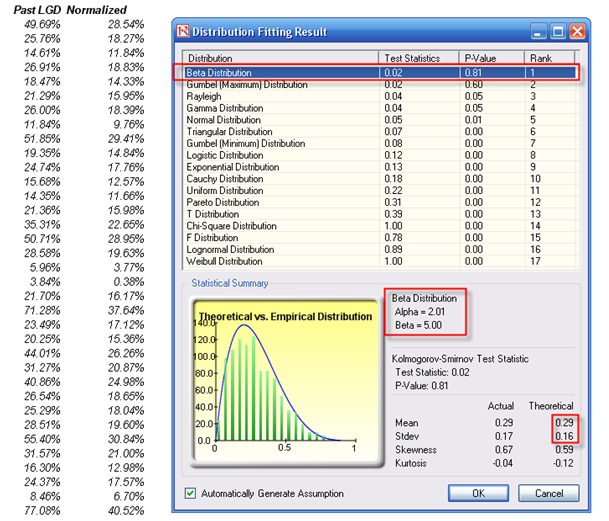Viewport: 609px width, 521px height.
Task: Select the Uniform Distribution row
Action: 381,190
